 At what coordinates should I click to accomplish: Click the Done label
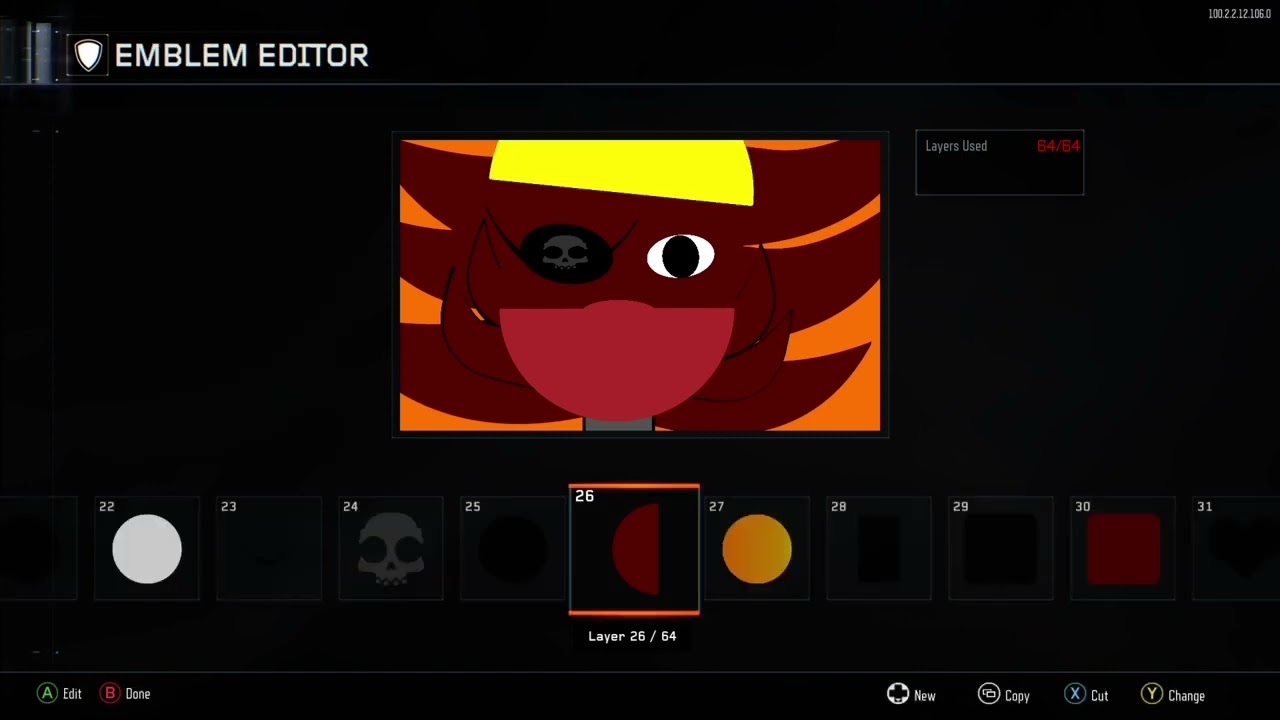(x=138, y=694)
